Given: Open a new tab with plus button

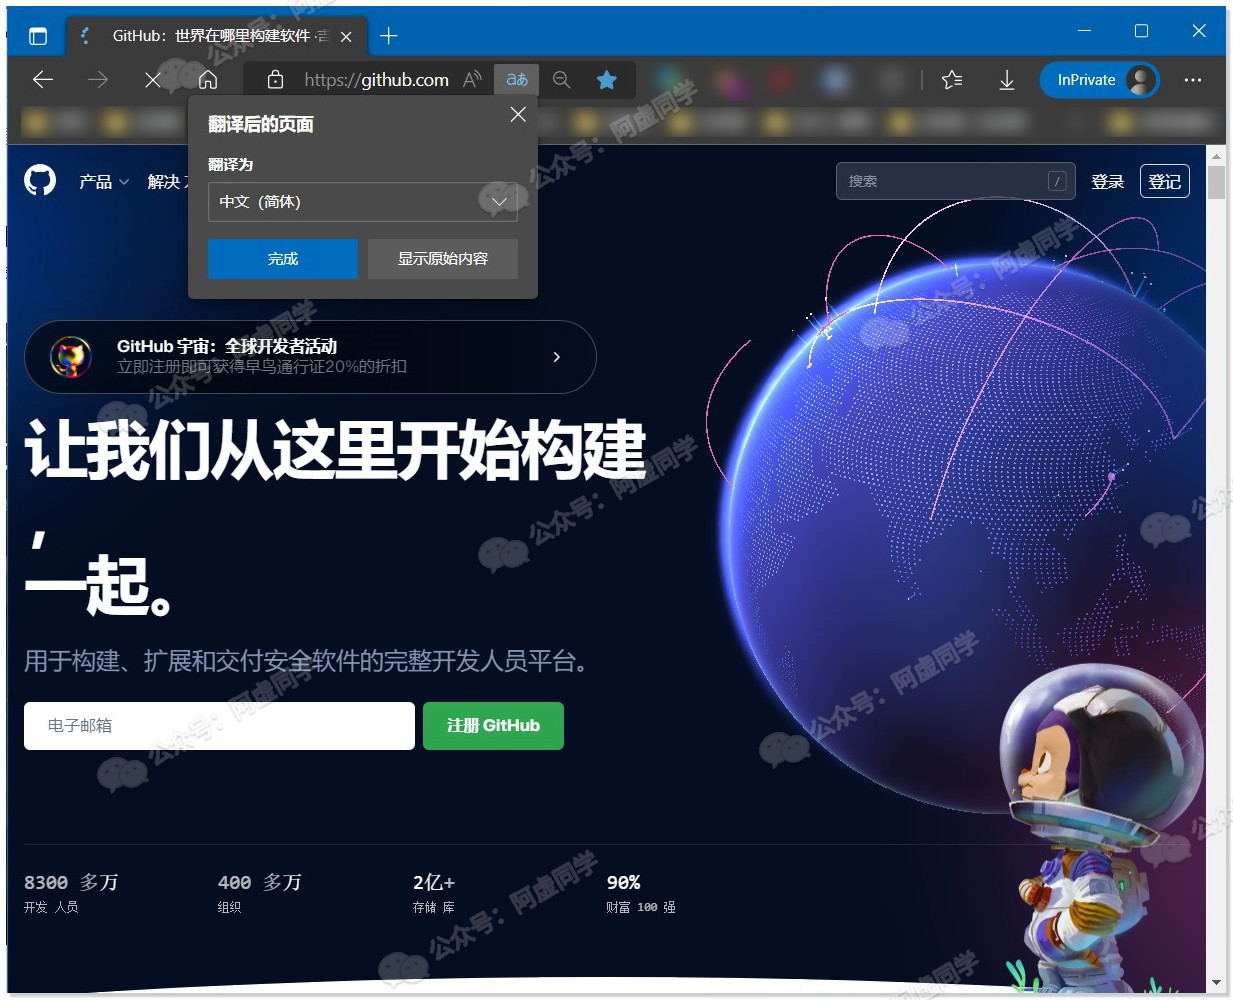Looking at the screenshot, I should (389, 36).
